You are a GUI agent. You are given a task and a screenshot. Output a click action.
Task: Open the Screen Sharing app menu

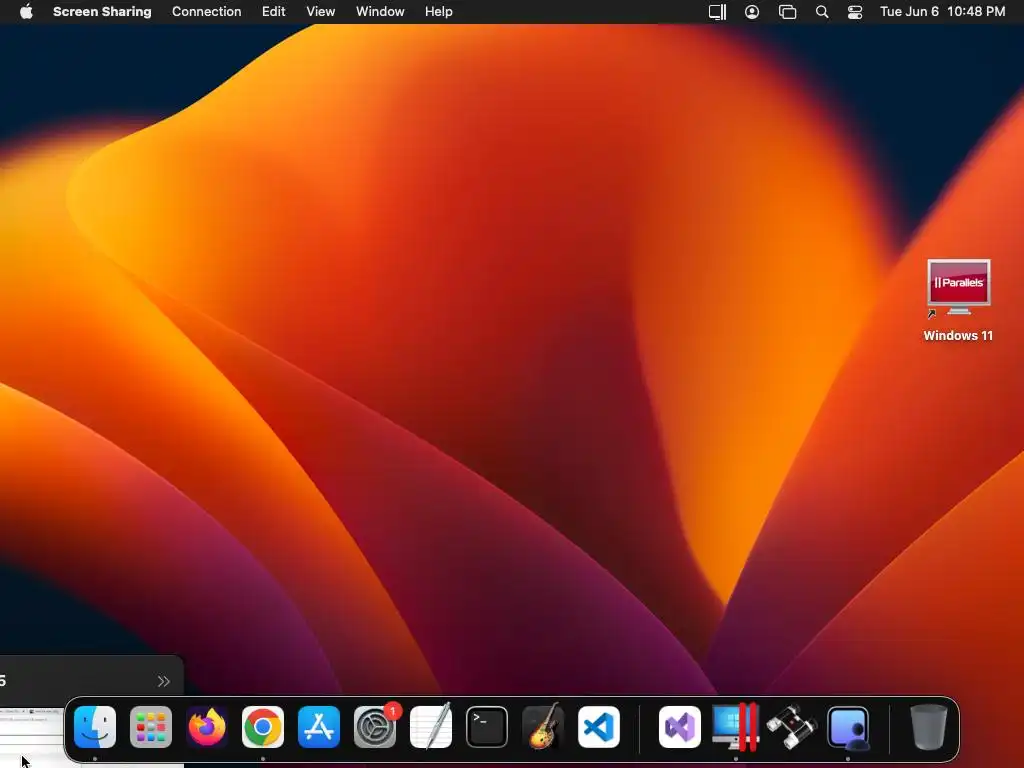(102, 12)
